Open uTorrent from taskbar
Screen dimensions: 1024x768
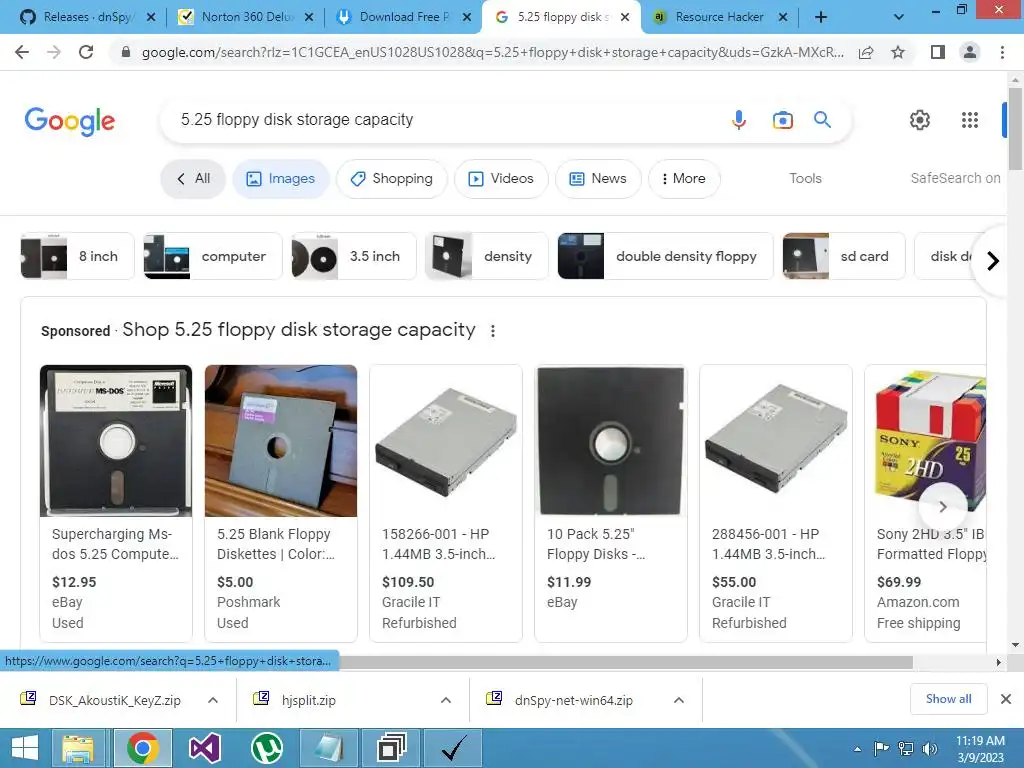pos(267,748)
